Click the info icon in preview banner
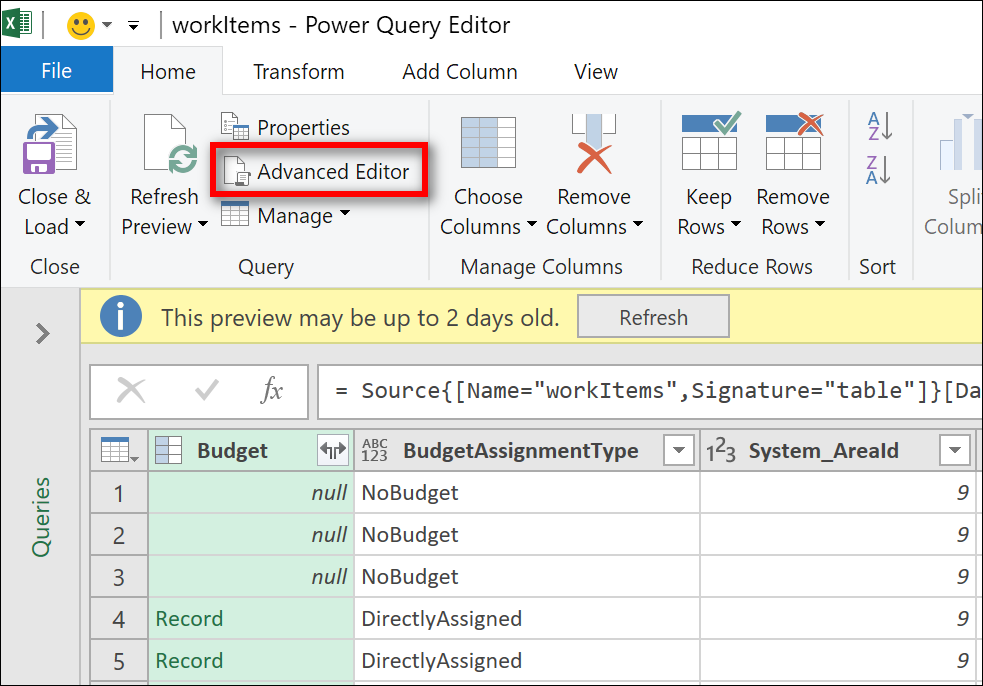The width and height of the screenshot is (983, 686). [x=120, y=316]
